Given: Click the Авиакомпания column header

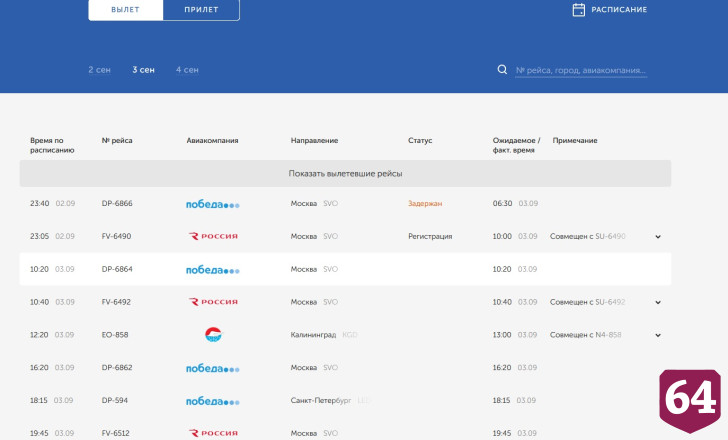Looking at the screenshot, I should pos(212,140).
